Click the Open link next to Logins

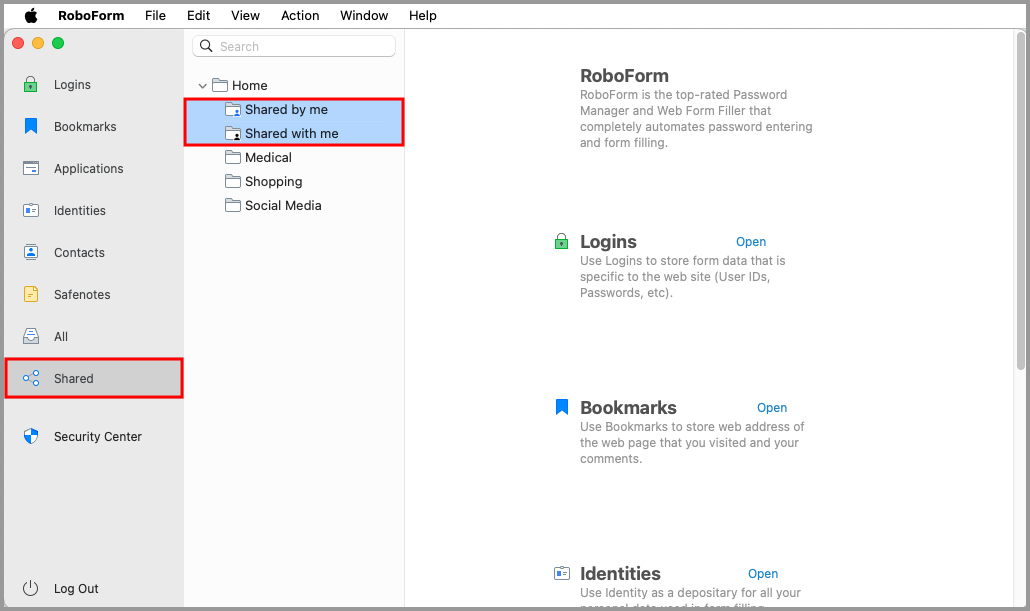751,242
